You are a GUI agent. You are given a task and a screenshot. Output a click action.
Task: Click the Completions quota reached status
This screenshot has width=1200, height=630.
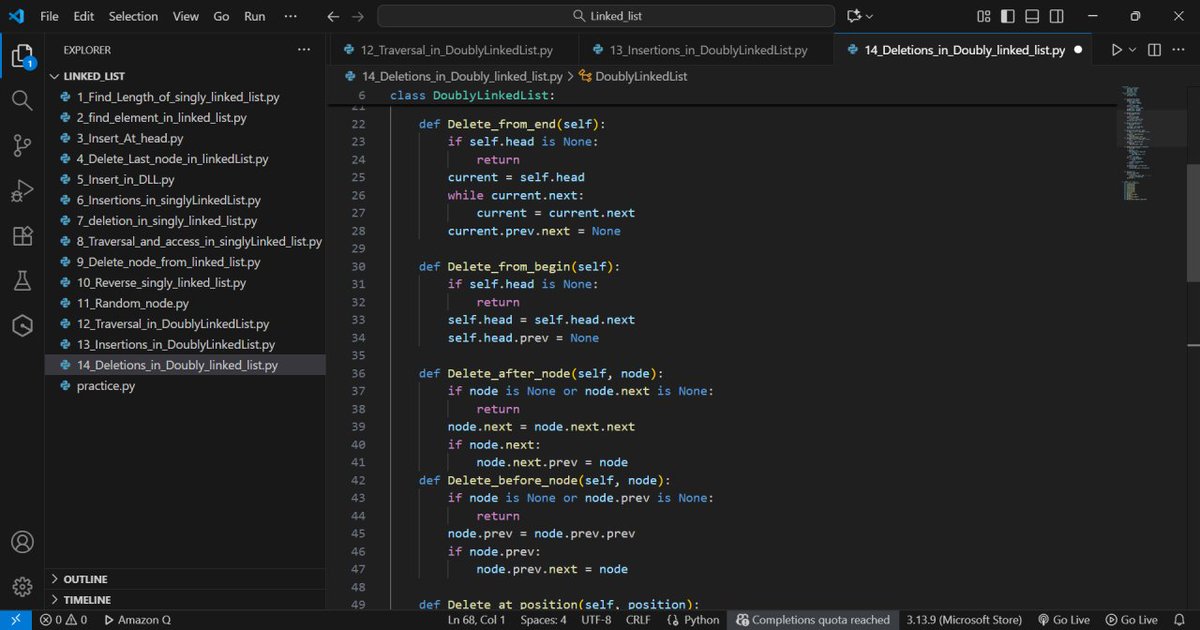click(x=813, y=620)
